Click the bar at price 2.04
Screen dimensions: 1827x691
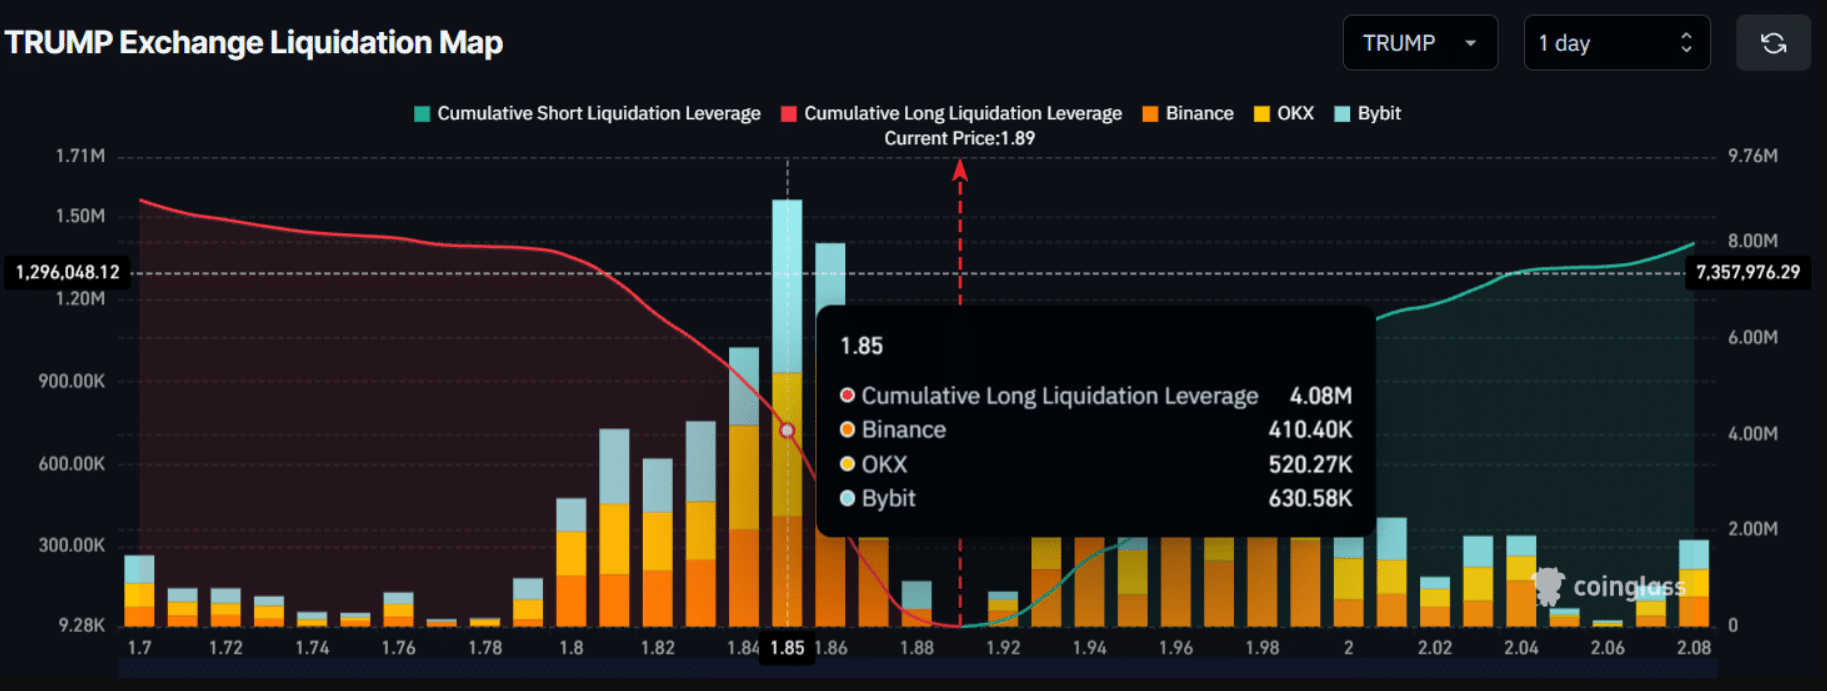(1521, 581)
